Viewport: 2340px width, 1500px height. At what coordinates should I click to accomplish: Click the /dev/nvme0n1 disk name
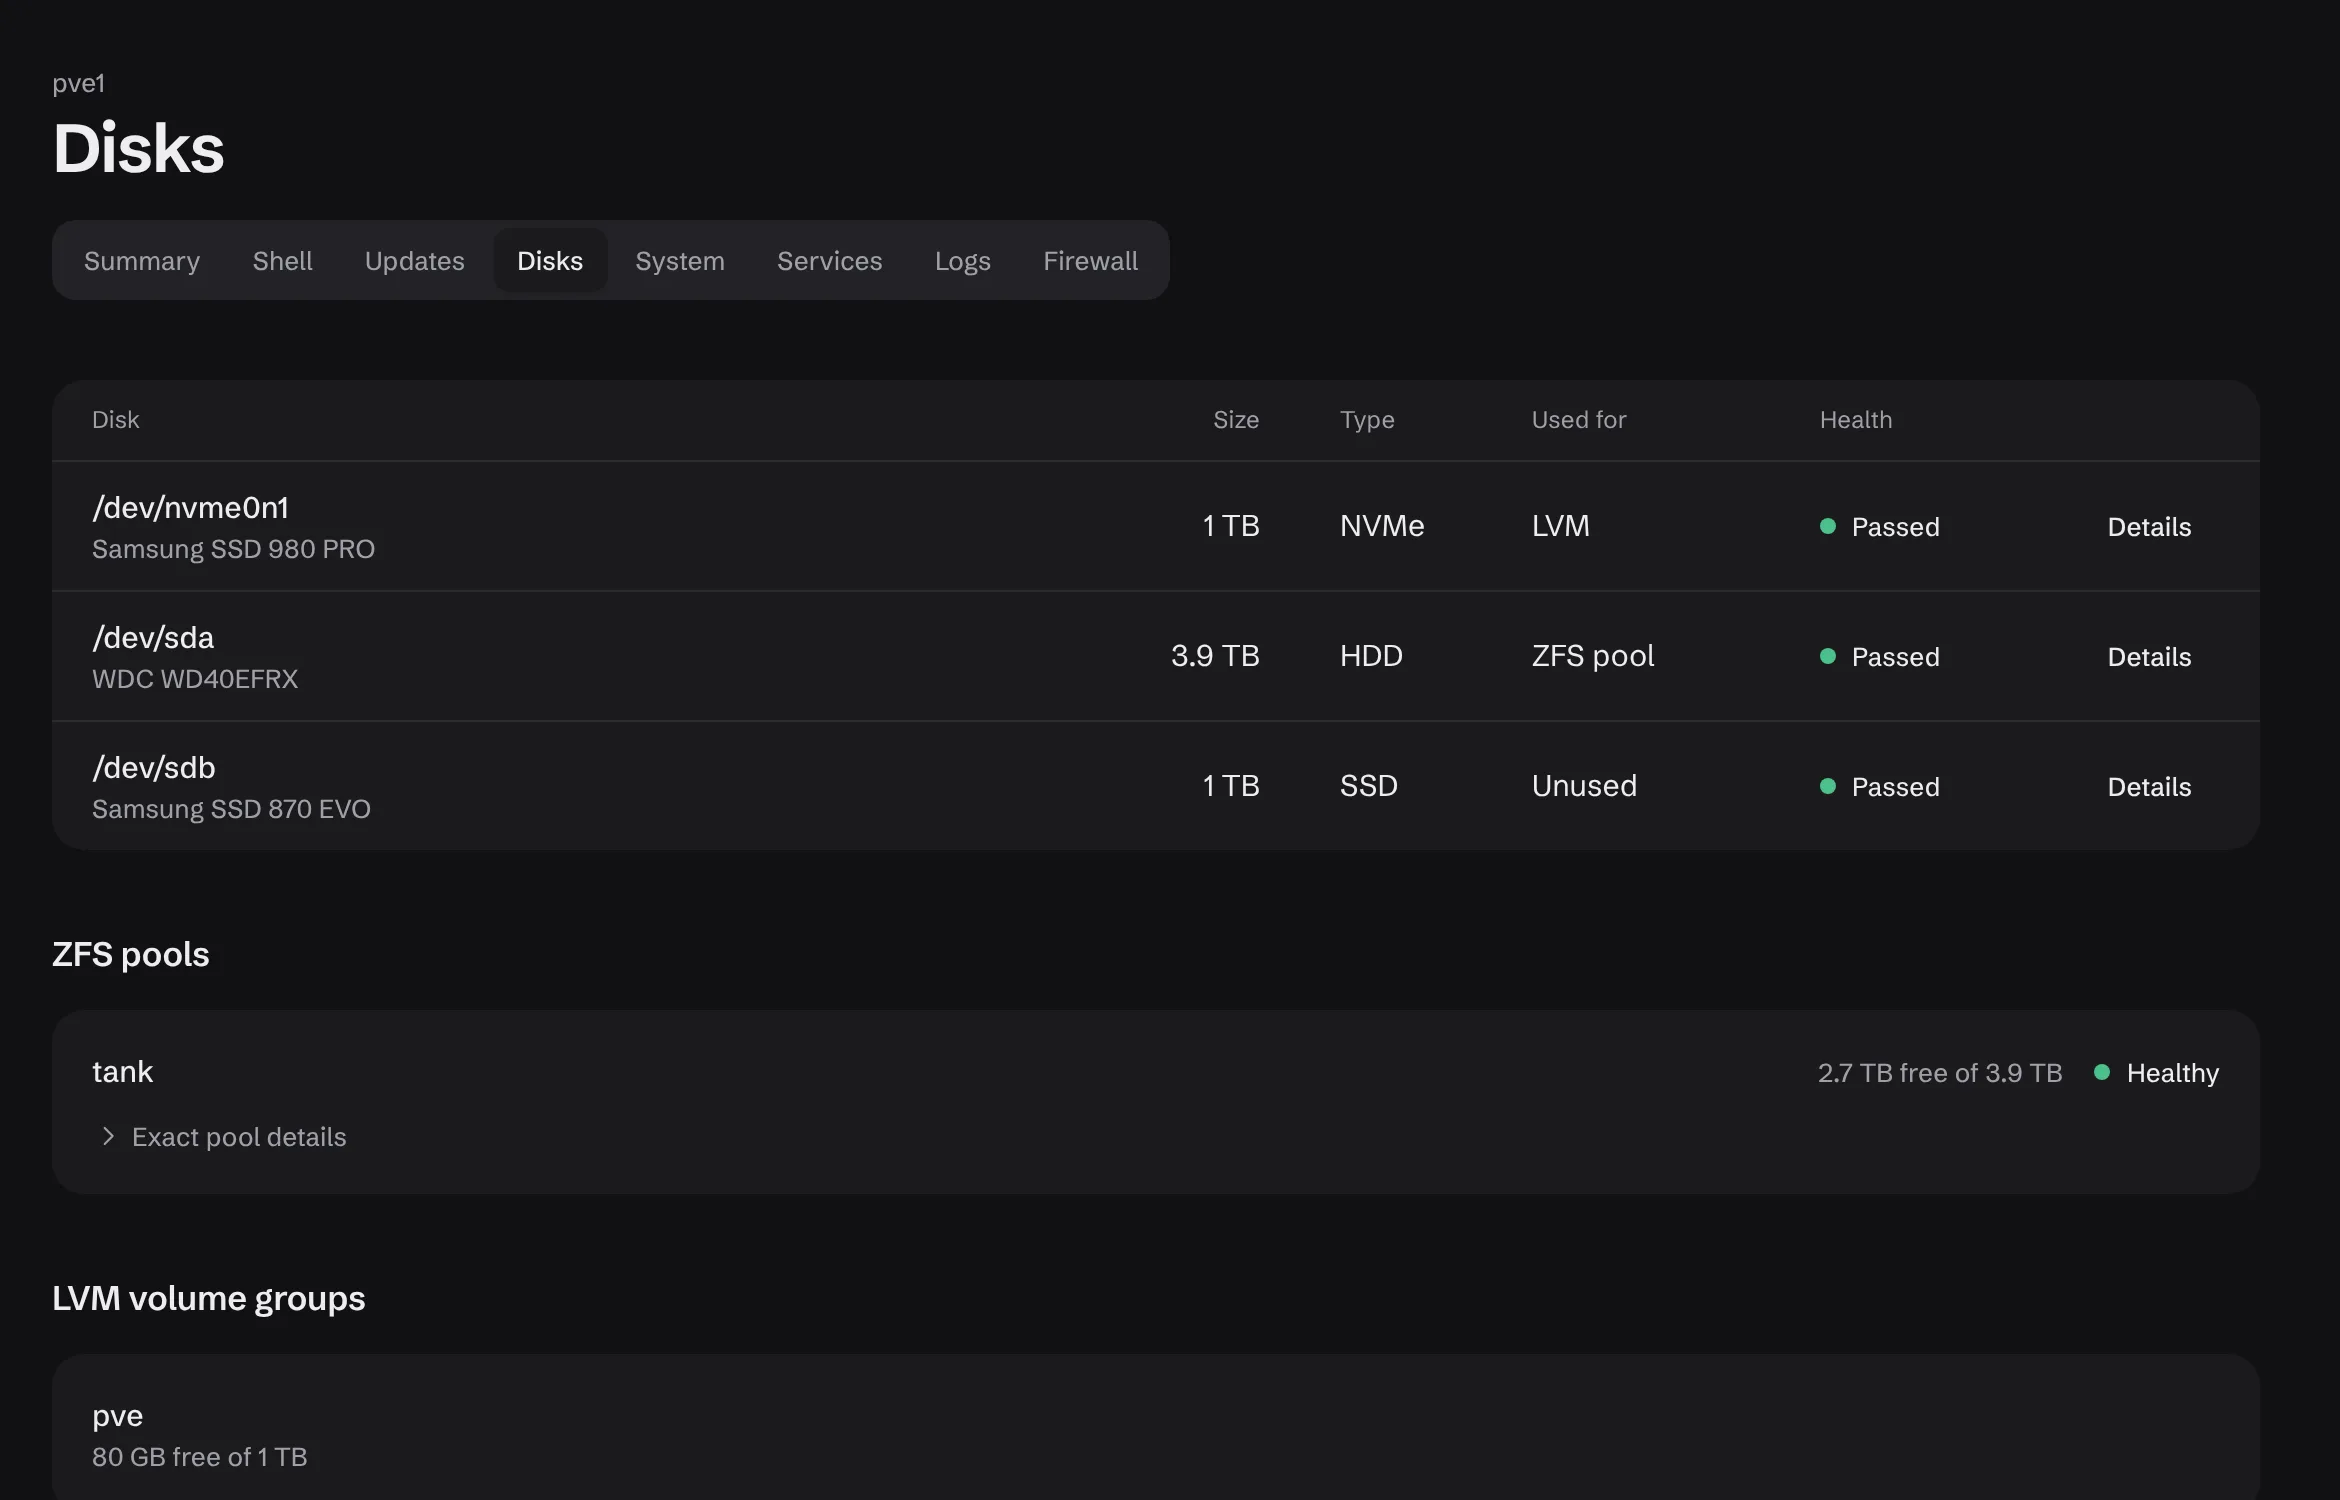[x=190, y=508]
